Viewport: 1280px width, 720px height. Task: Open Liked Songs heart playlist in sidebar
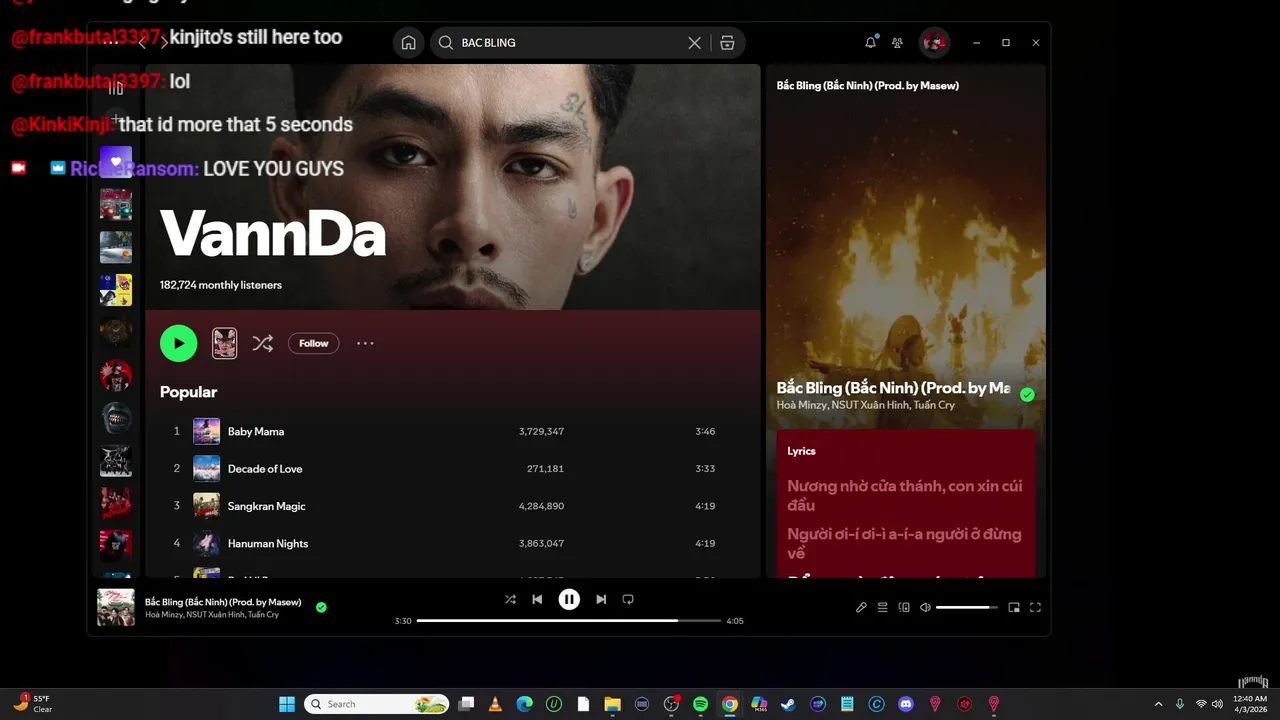pyautogui.click(x=116, y=162)
